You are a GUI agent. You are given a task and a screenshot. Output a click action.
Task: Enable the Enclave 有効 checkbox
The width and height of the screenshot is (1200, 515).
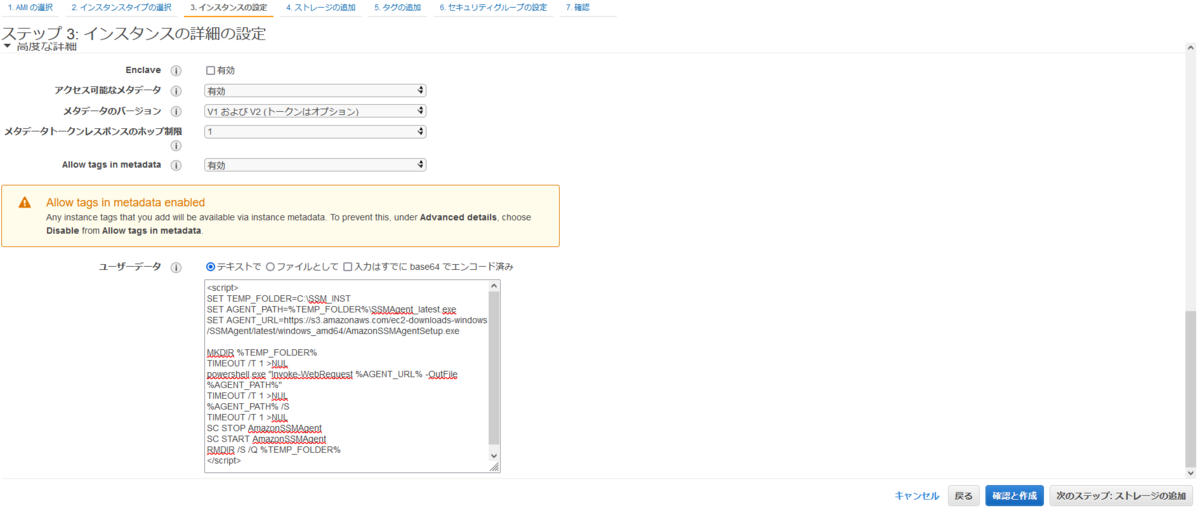click(210, 71)
